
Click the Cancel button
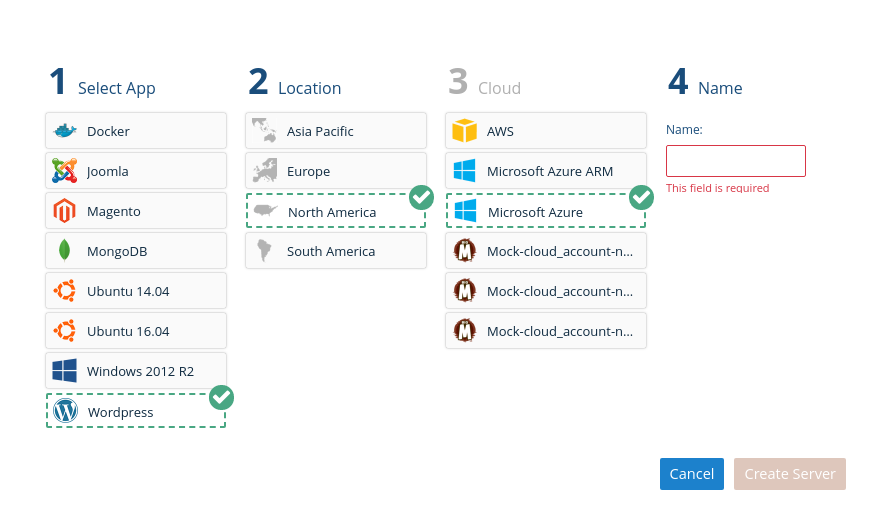[692, 474]
